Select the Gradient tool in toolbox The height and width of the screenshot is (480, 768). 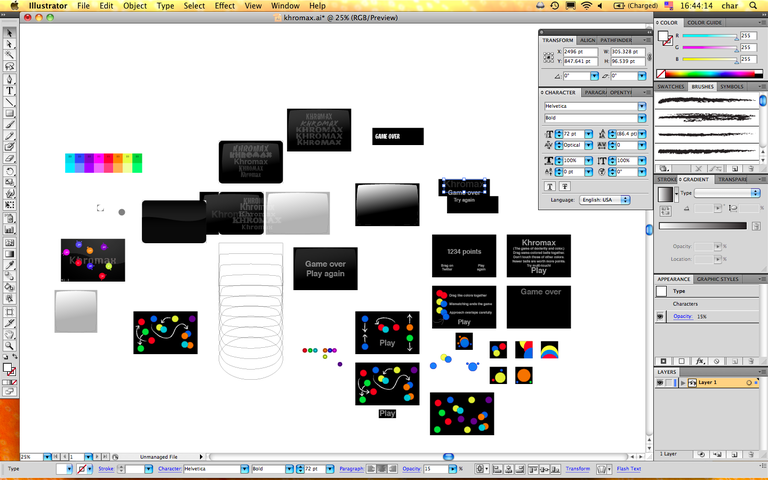pos(9,254)
